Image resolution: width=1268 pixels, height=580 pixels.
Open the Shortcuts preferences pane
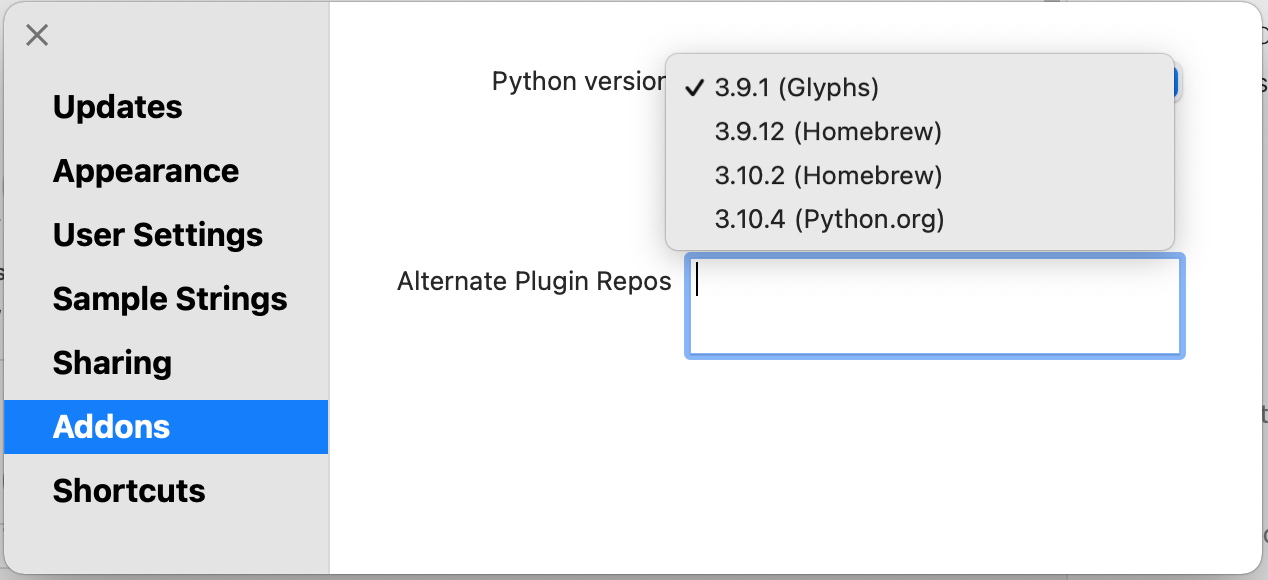tap(130, 491)
